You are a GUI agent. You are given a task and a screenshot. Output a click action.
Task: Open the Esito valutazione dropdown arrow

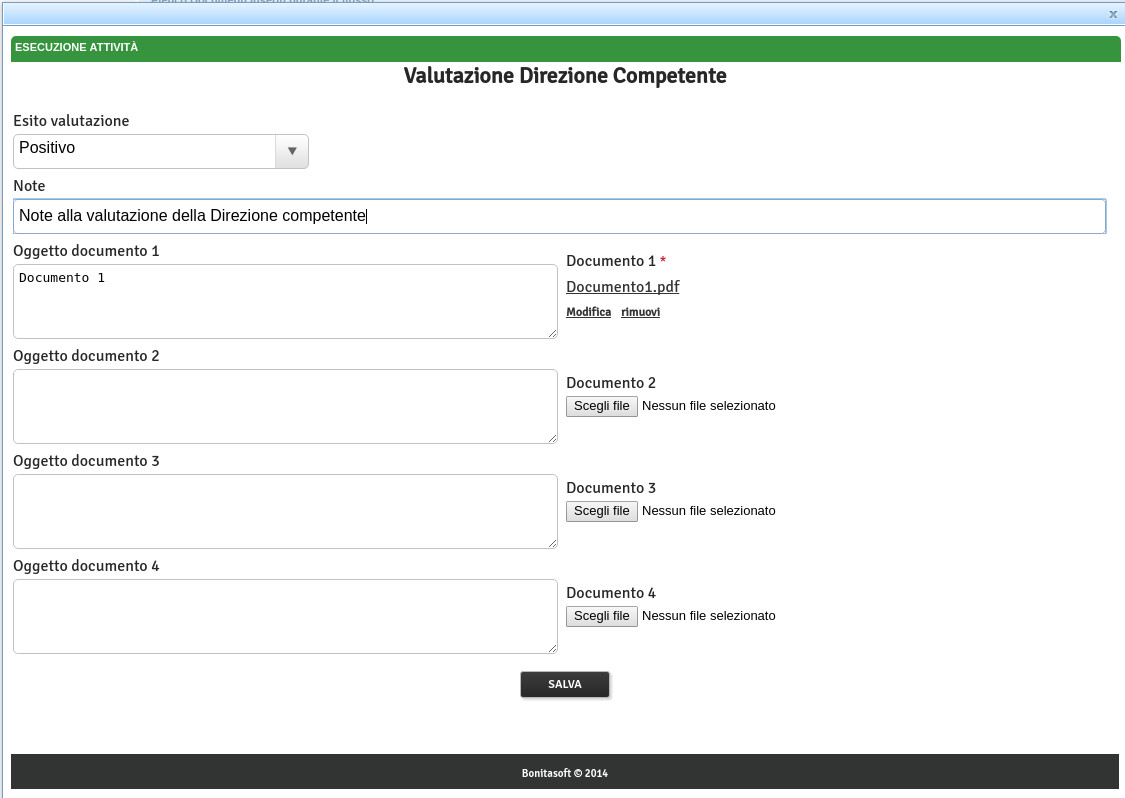(292, 151)
